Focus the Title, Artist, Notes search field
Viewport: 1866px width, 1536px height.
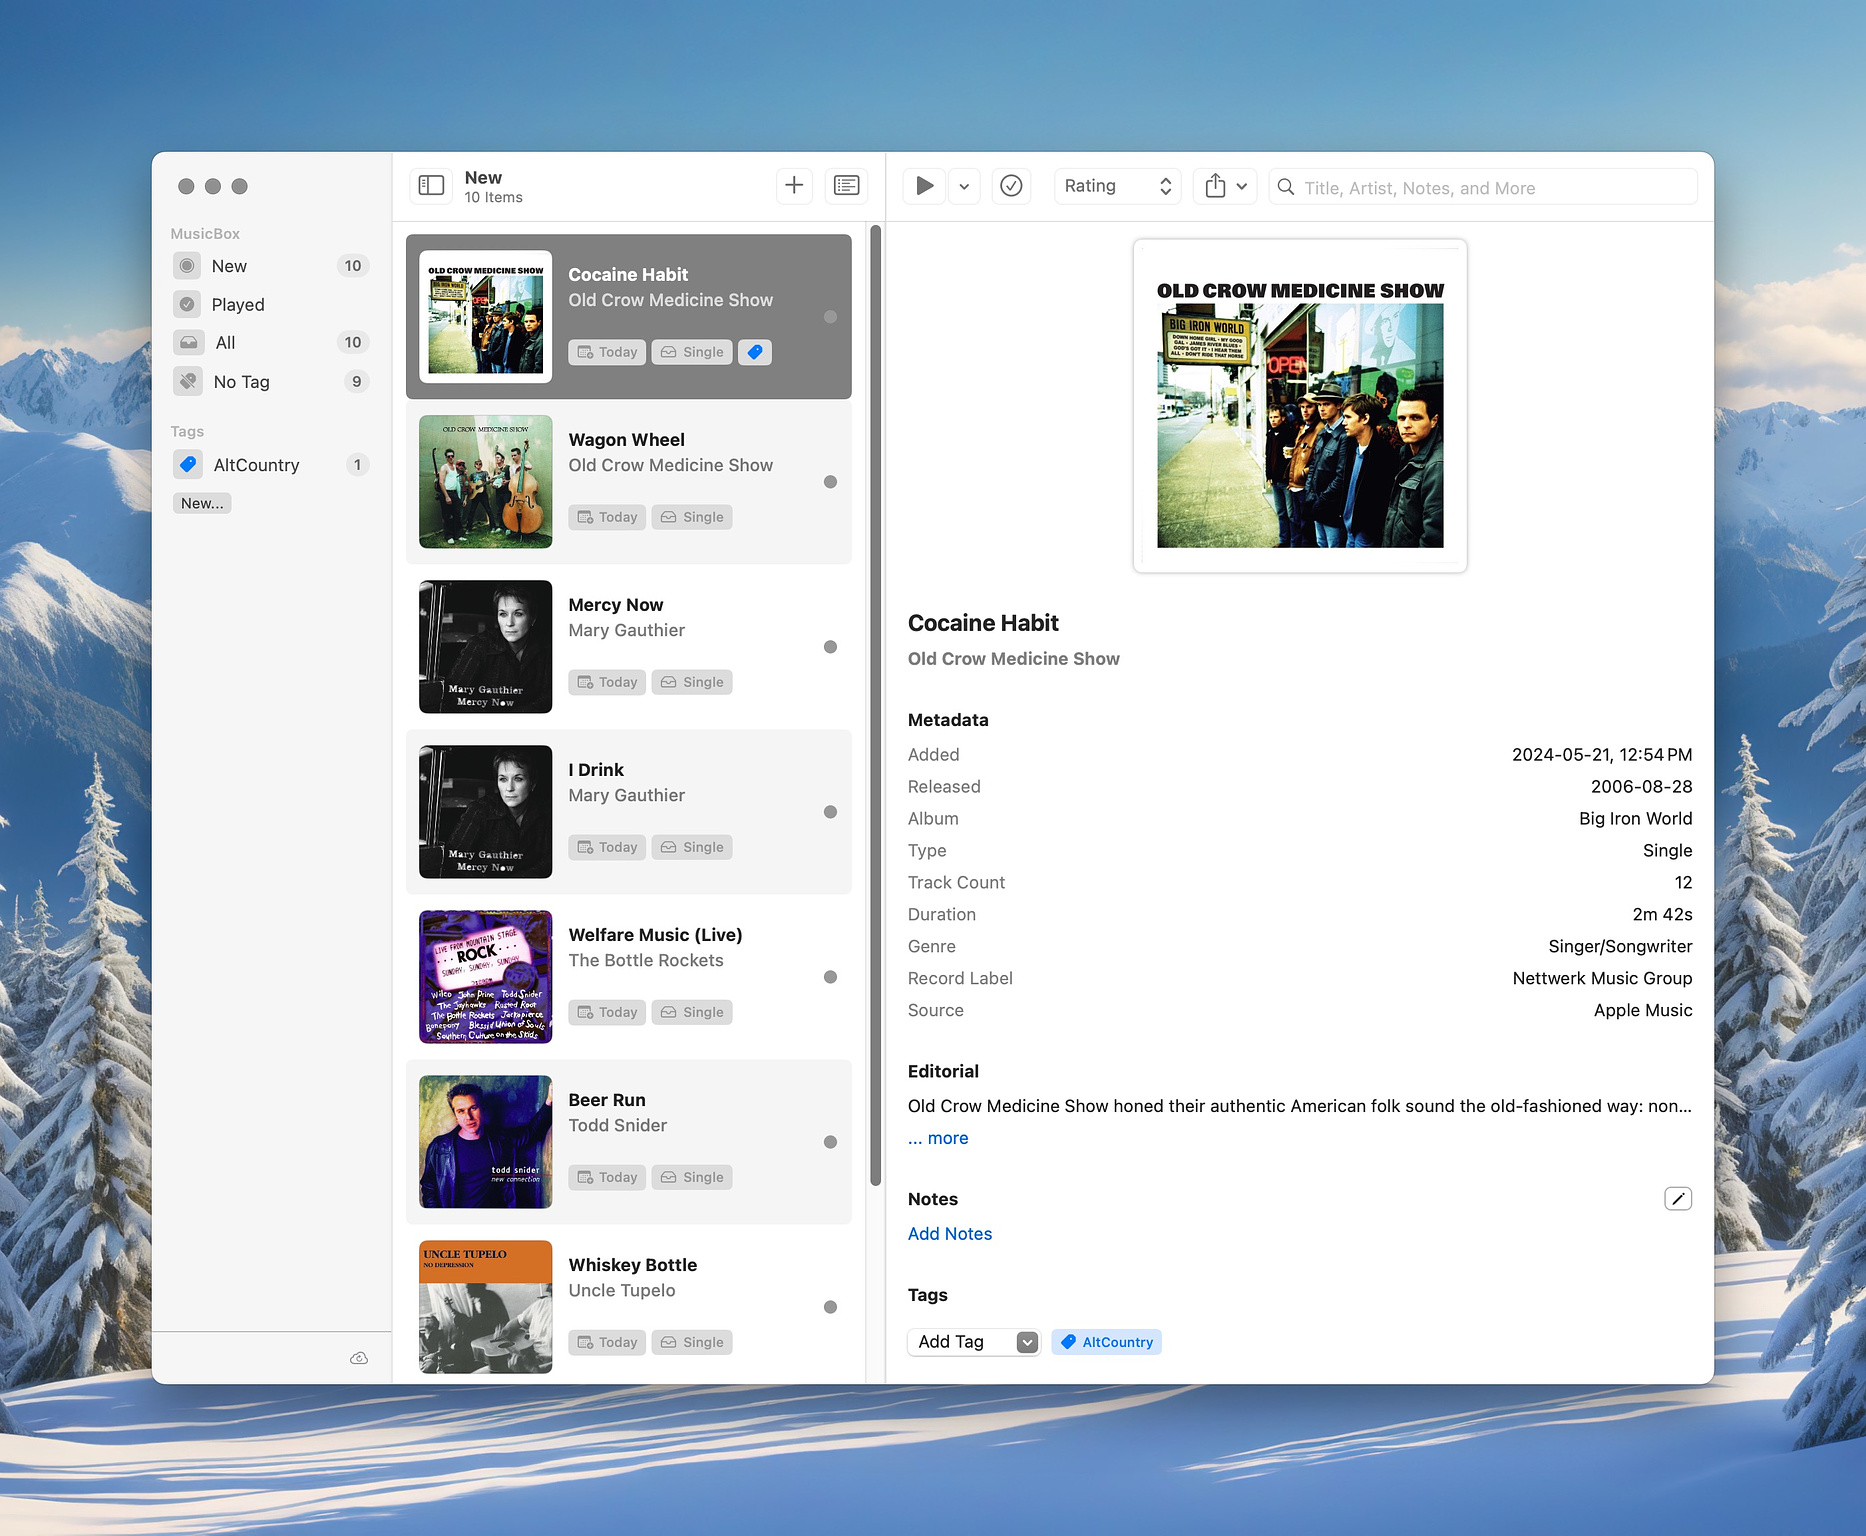(1483, 187)
